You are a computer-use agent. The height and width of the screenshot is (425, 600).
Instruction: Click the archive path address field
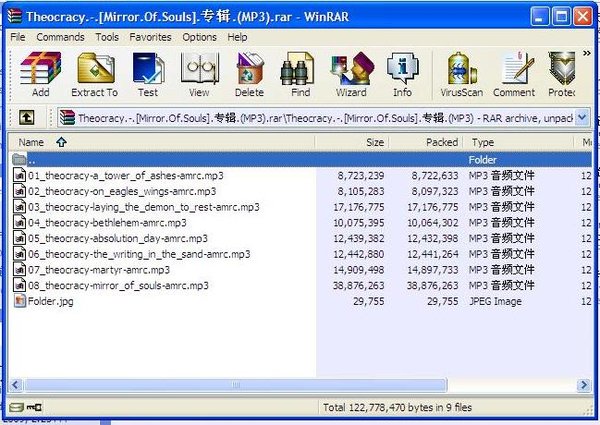point(324,117)
